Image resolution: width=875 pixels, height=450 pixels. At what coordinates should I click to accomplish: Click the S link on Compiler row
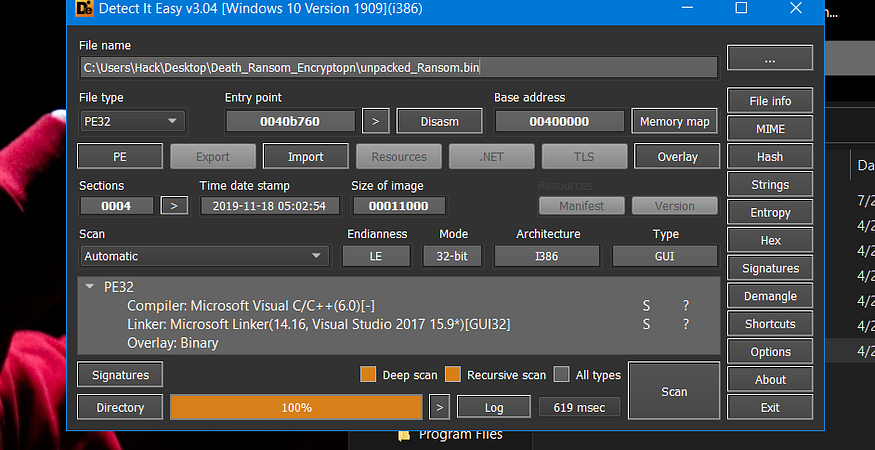[x=646, y=305]
